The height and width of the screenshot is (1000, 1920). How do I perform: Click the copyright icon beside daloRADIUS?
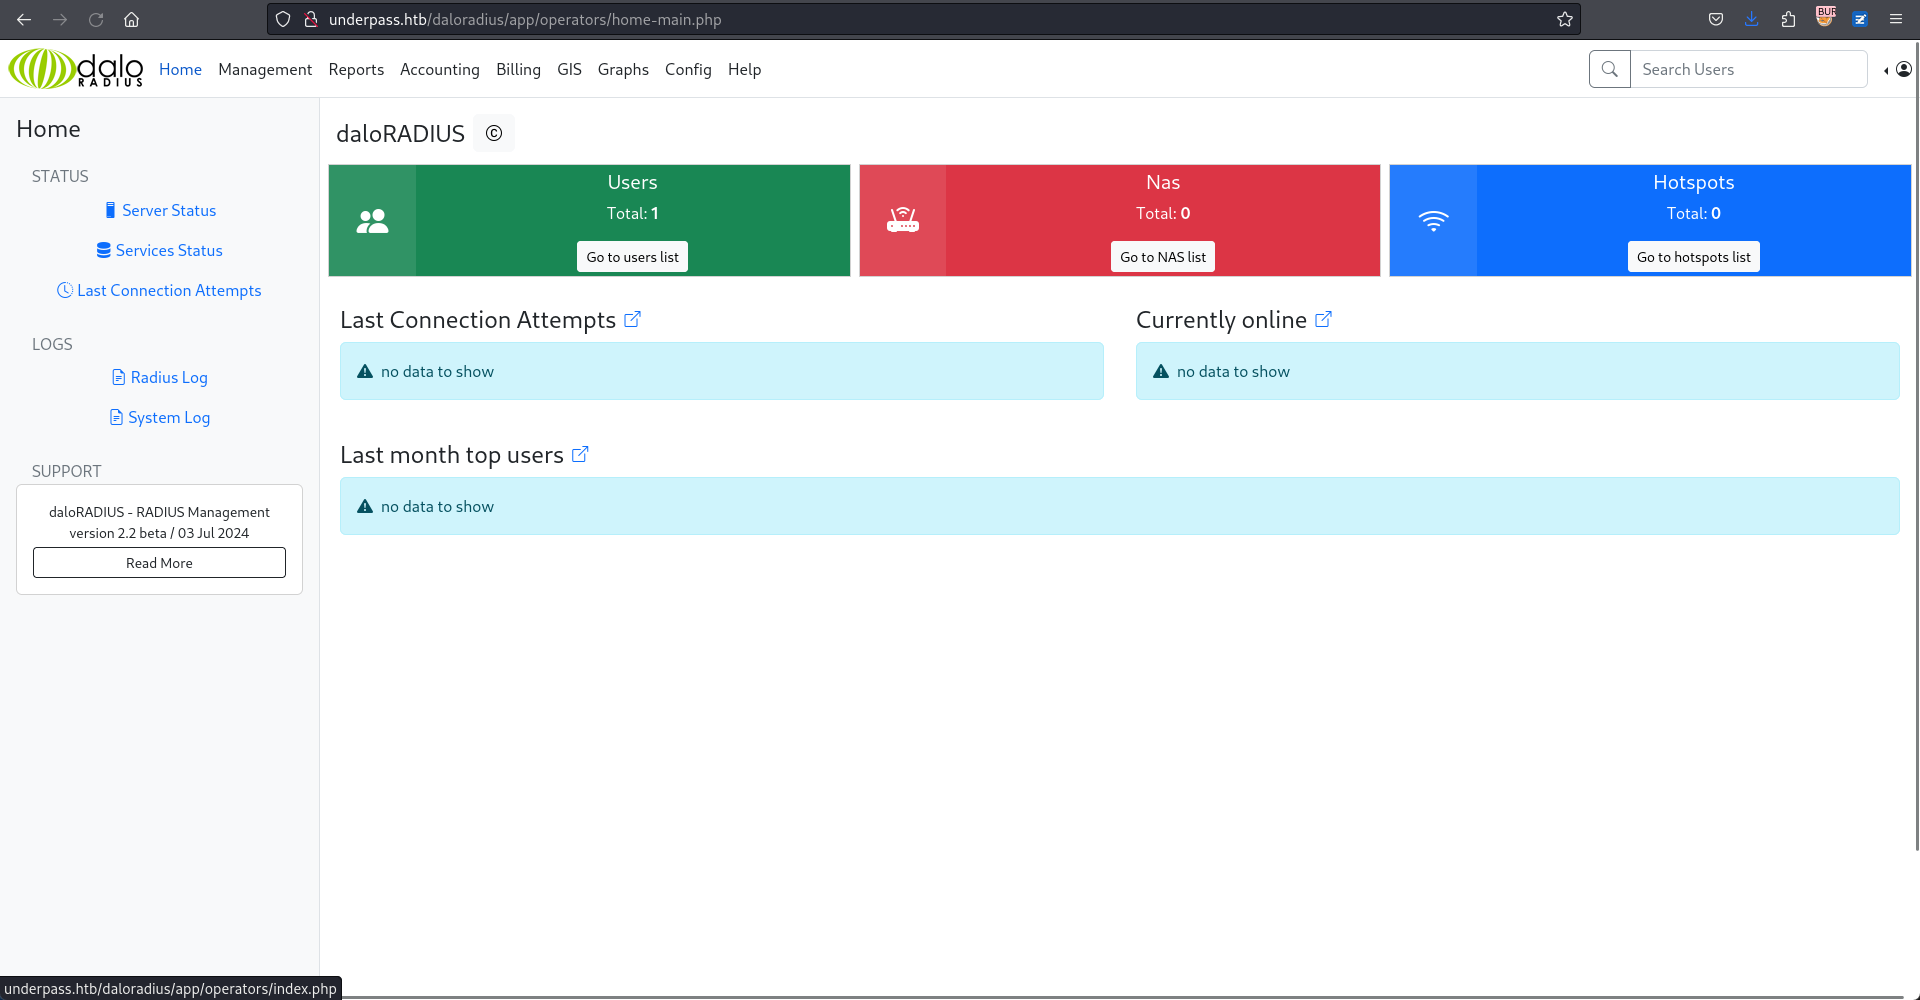494,133
